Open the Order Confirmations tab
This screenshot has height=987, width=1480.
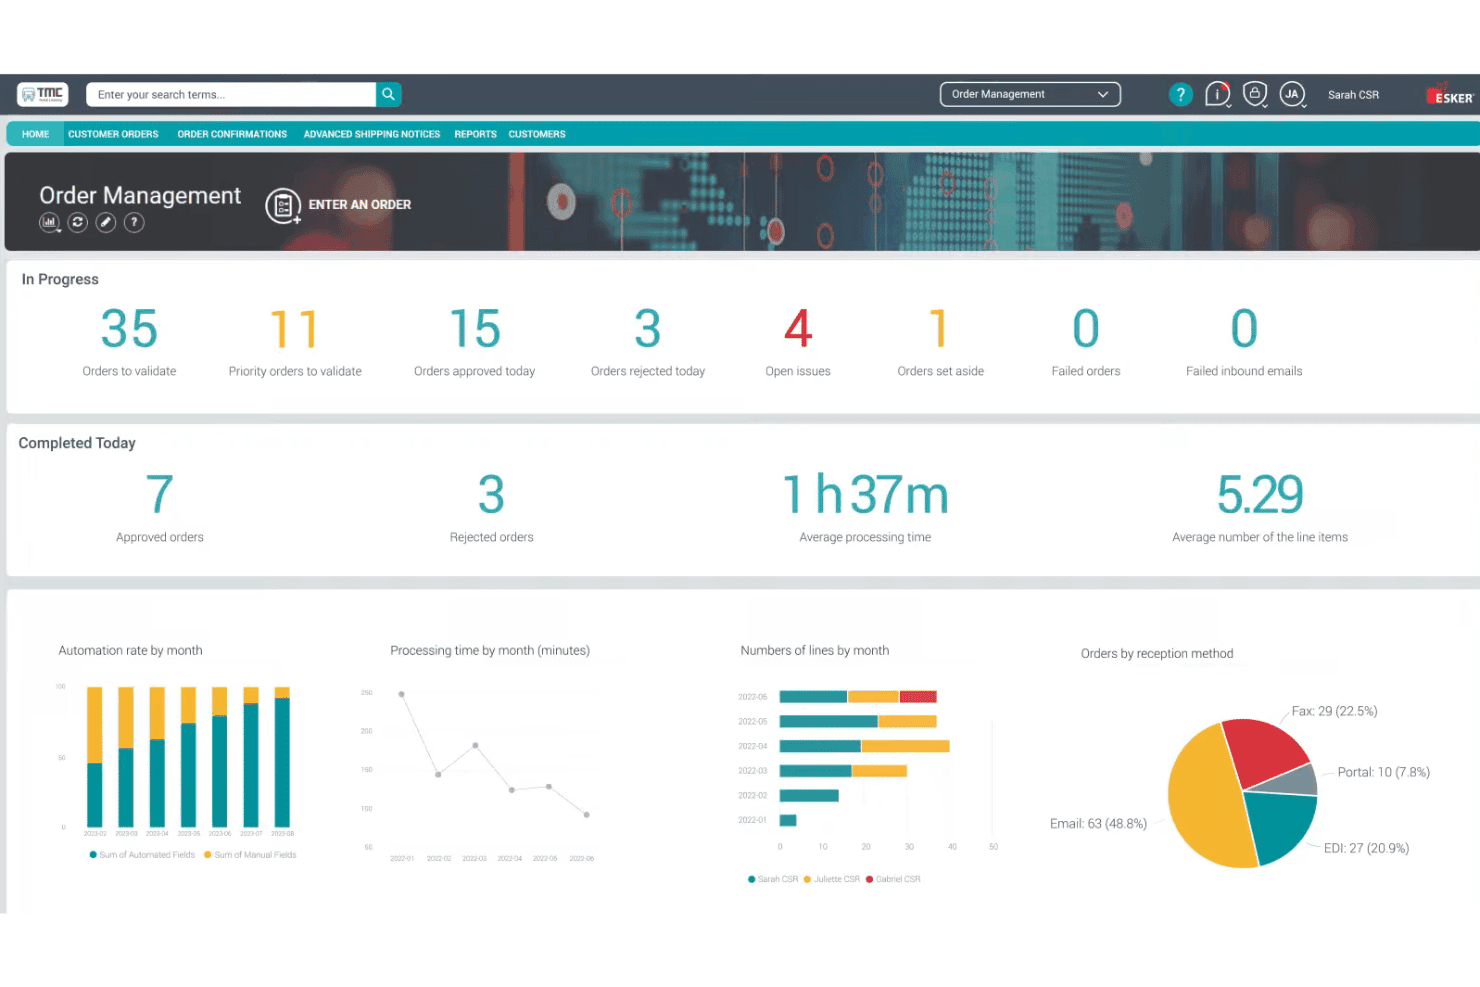tap(232, 134)
